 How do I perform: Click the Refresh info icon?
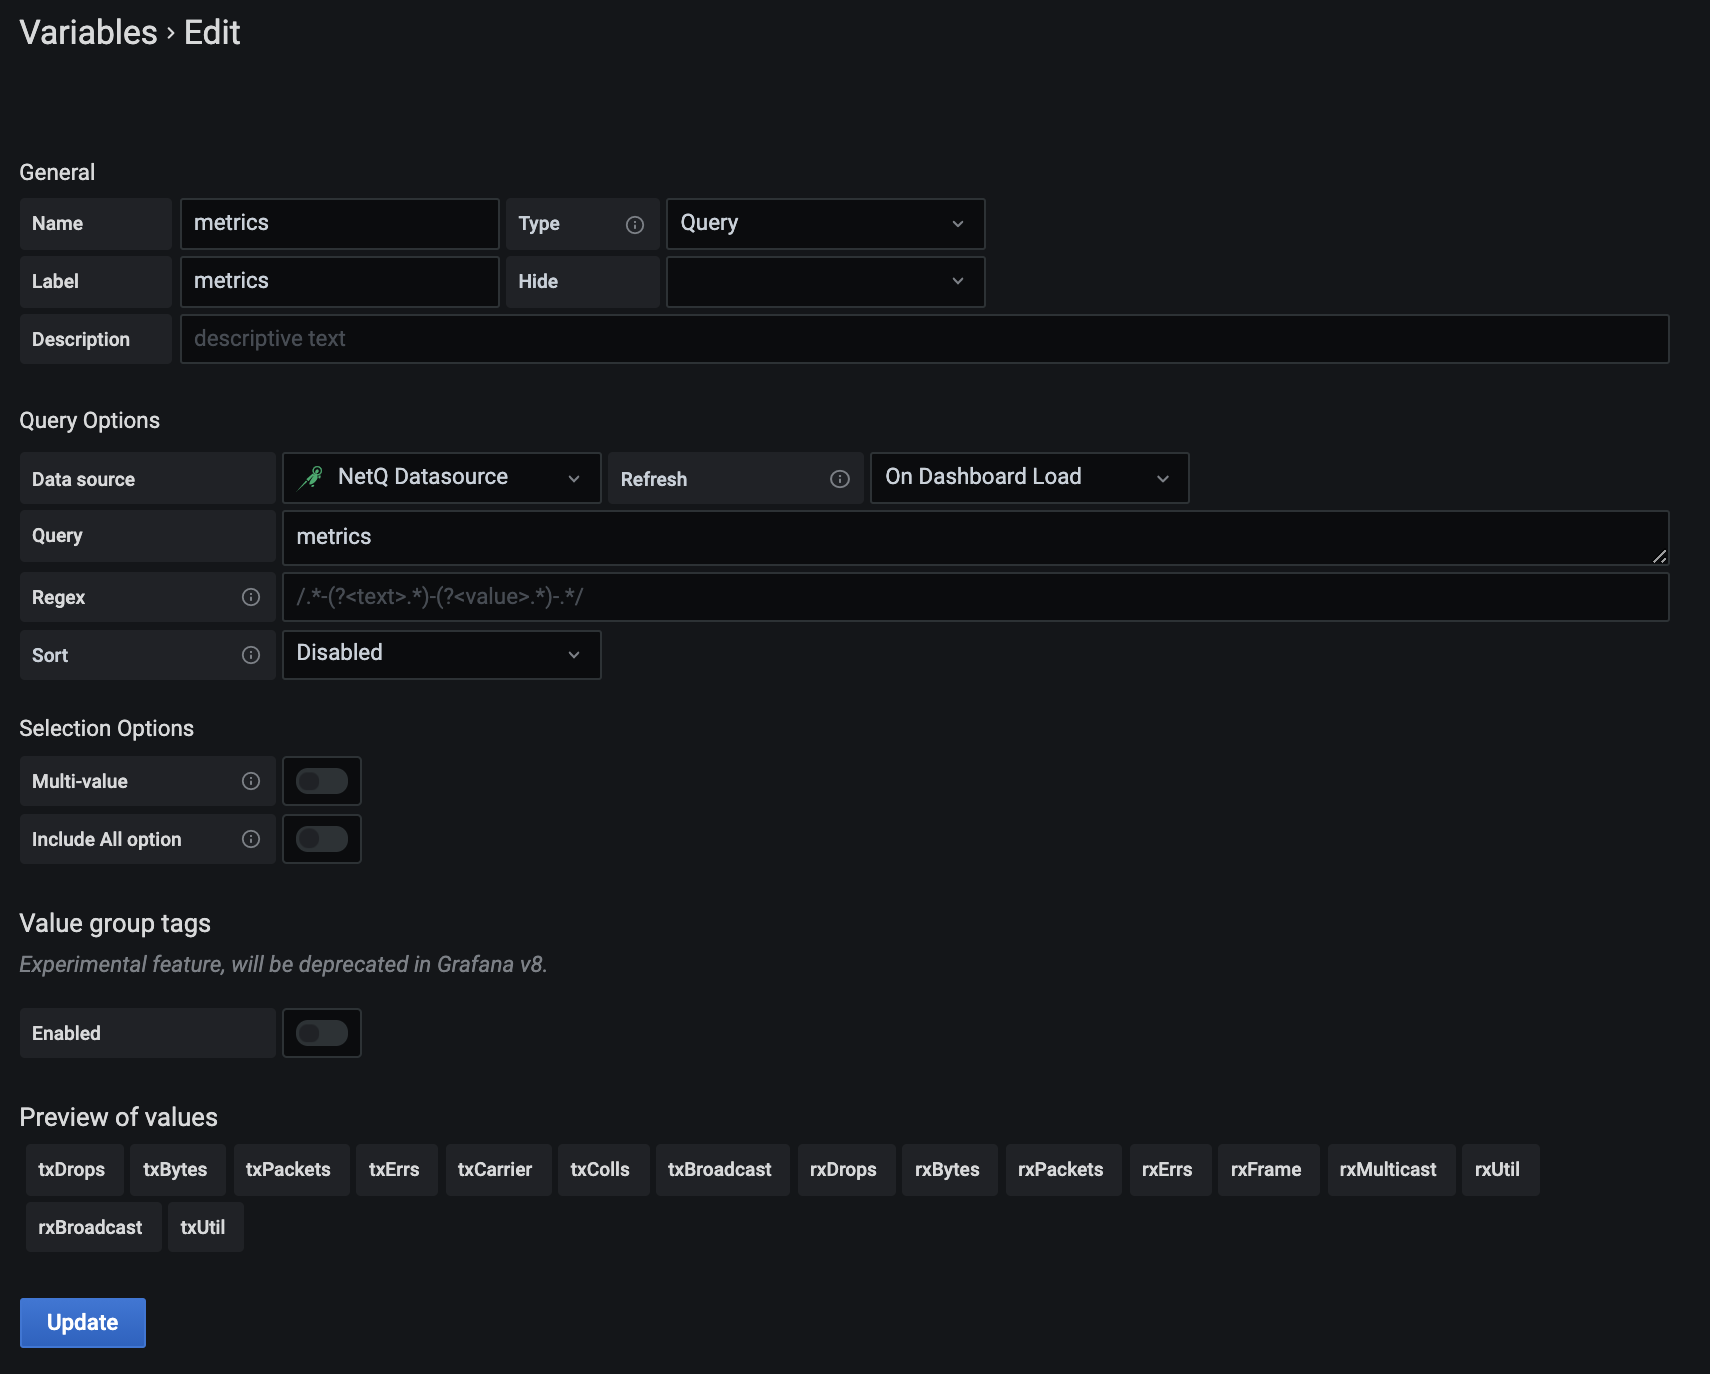839,479
